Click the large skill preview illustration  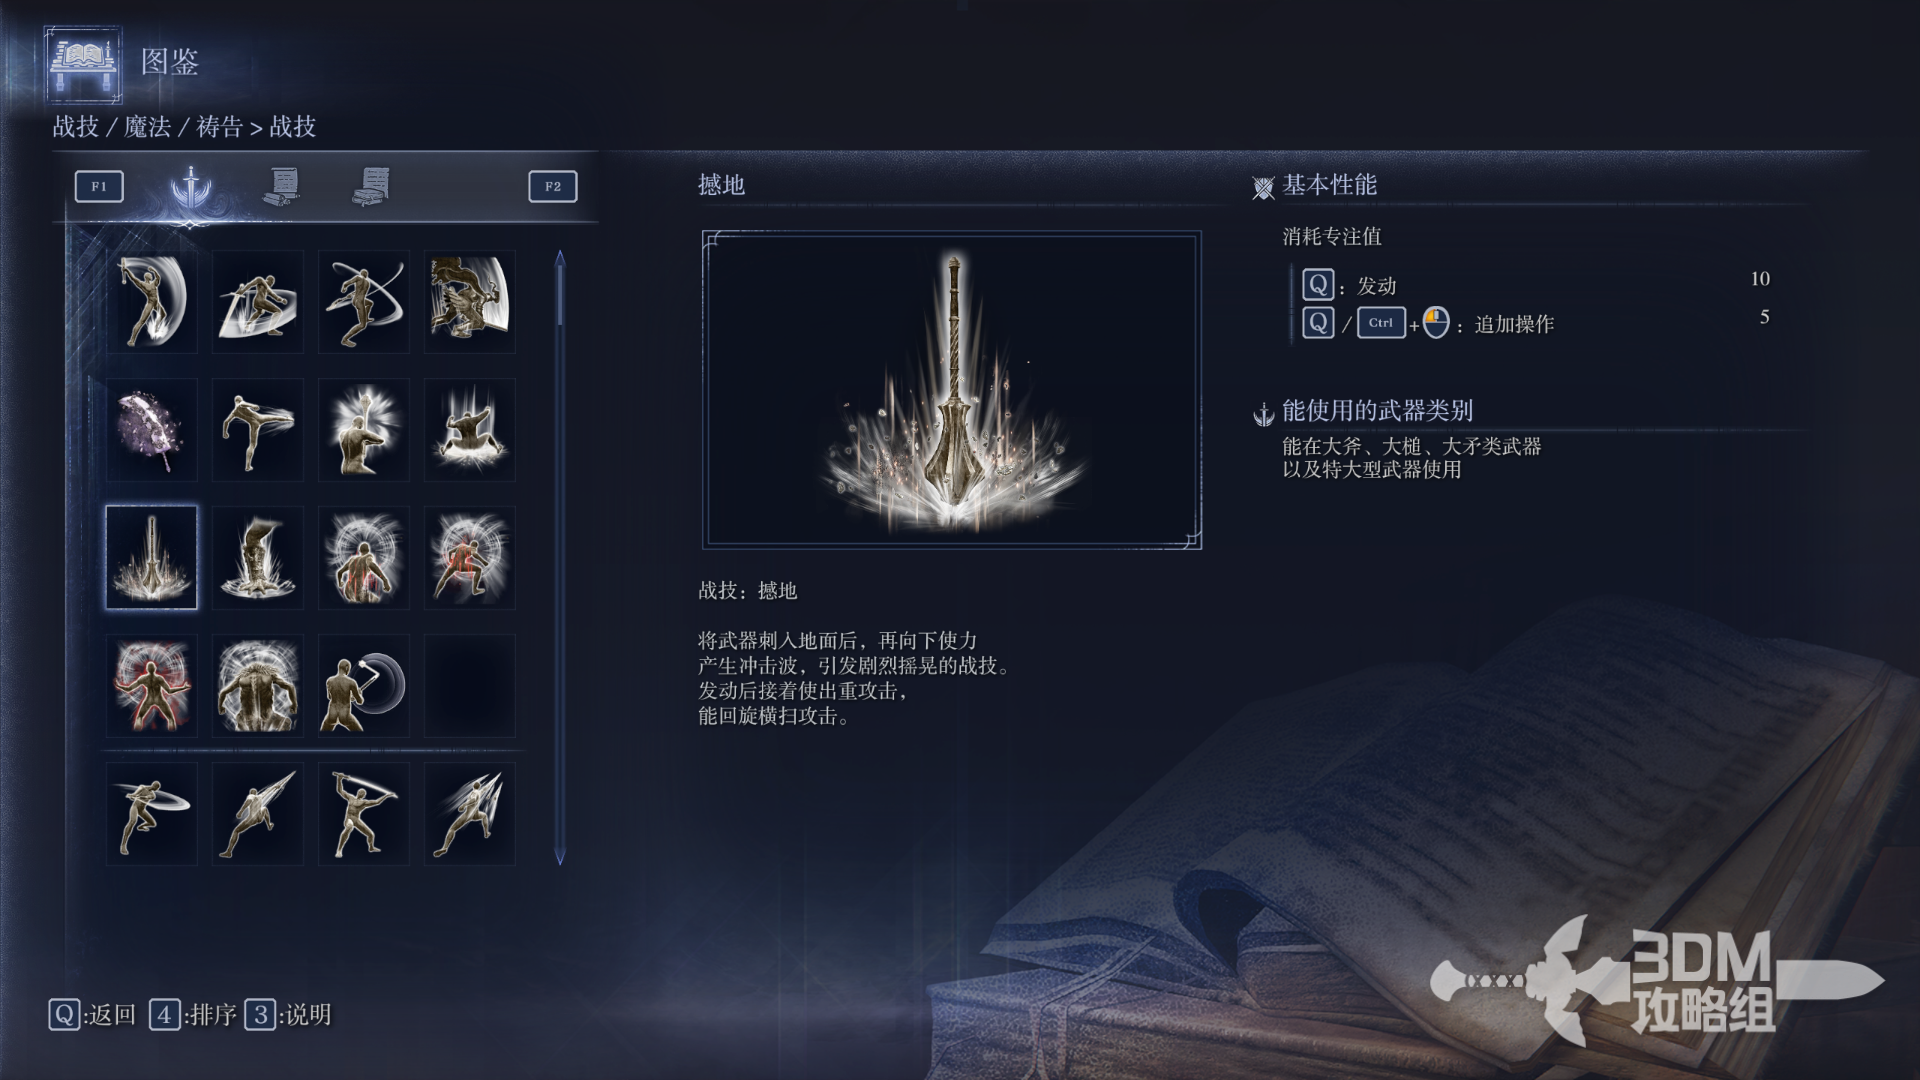(x=951, y=390)
